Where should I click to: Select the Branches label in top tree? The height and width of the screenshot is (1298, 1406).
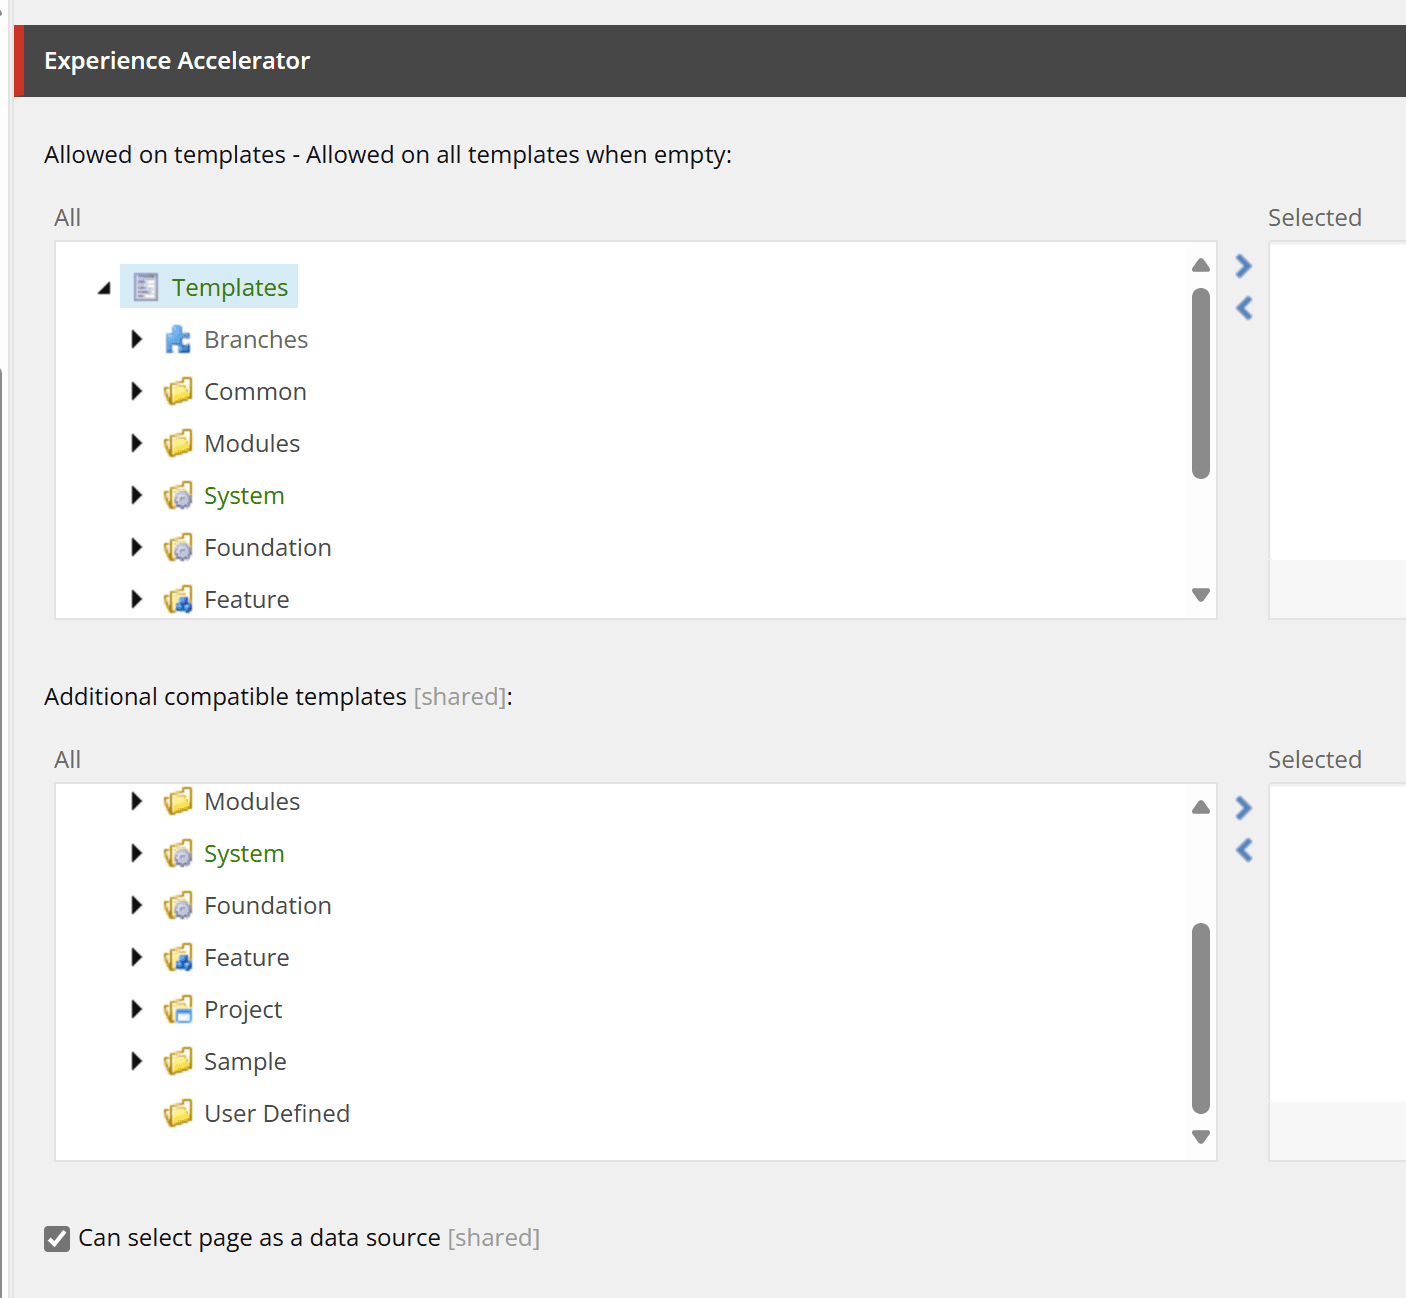point(256,339)
